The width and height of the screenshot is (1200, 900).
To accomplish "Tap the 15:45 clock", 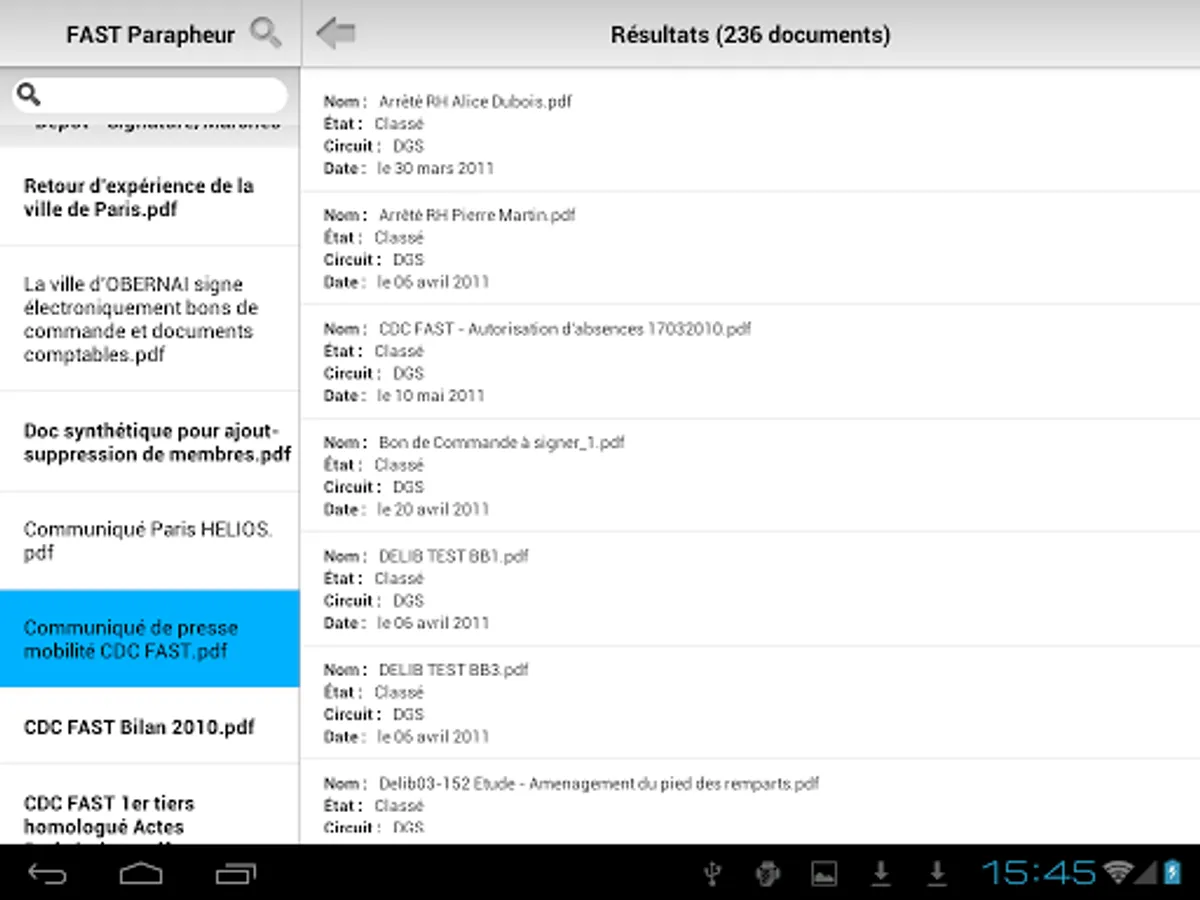I will pos(1039,873).
